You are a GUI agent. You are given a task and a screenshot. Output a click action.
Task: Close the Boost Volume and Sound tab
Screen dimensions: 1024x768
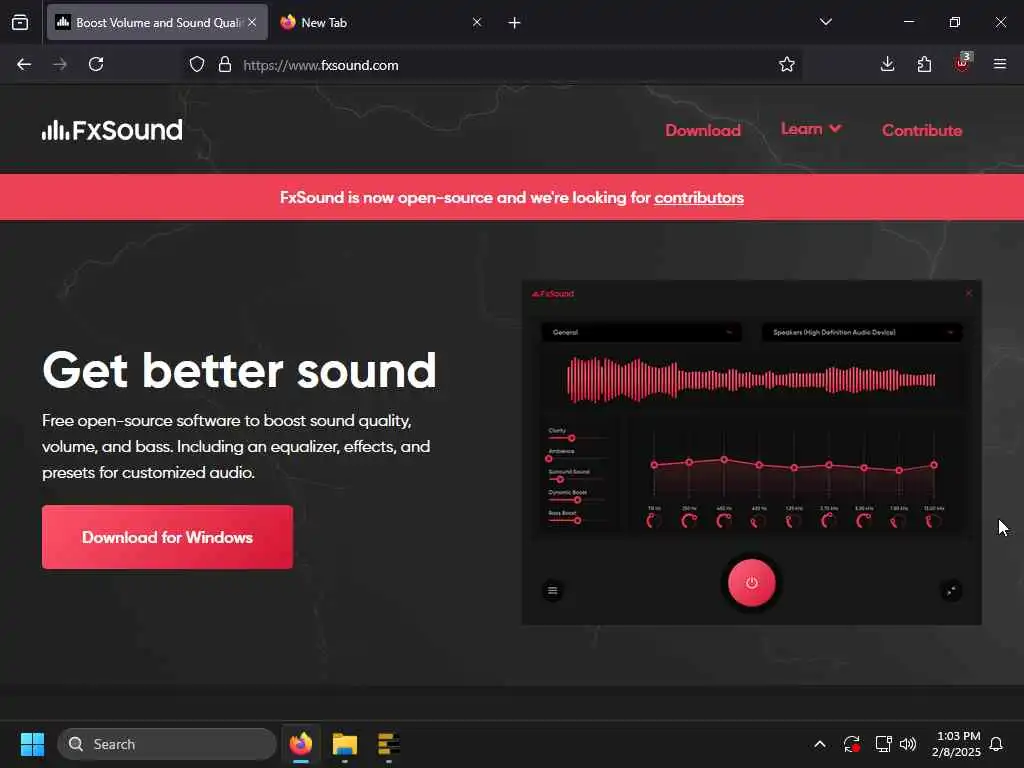252,23
